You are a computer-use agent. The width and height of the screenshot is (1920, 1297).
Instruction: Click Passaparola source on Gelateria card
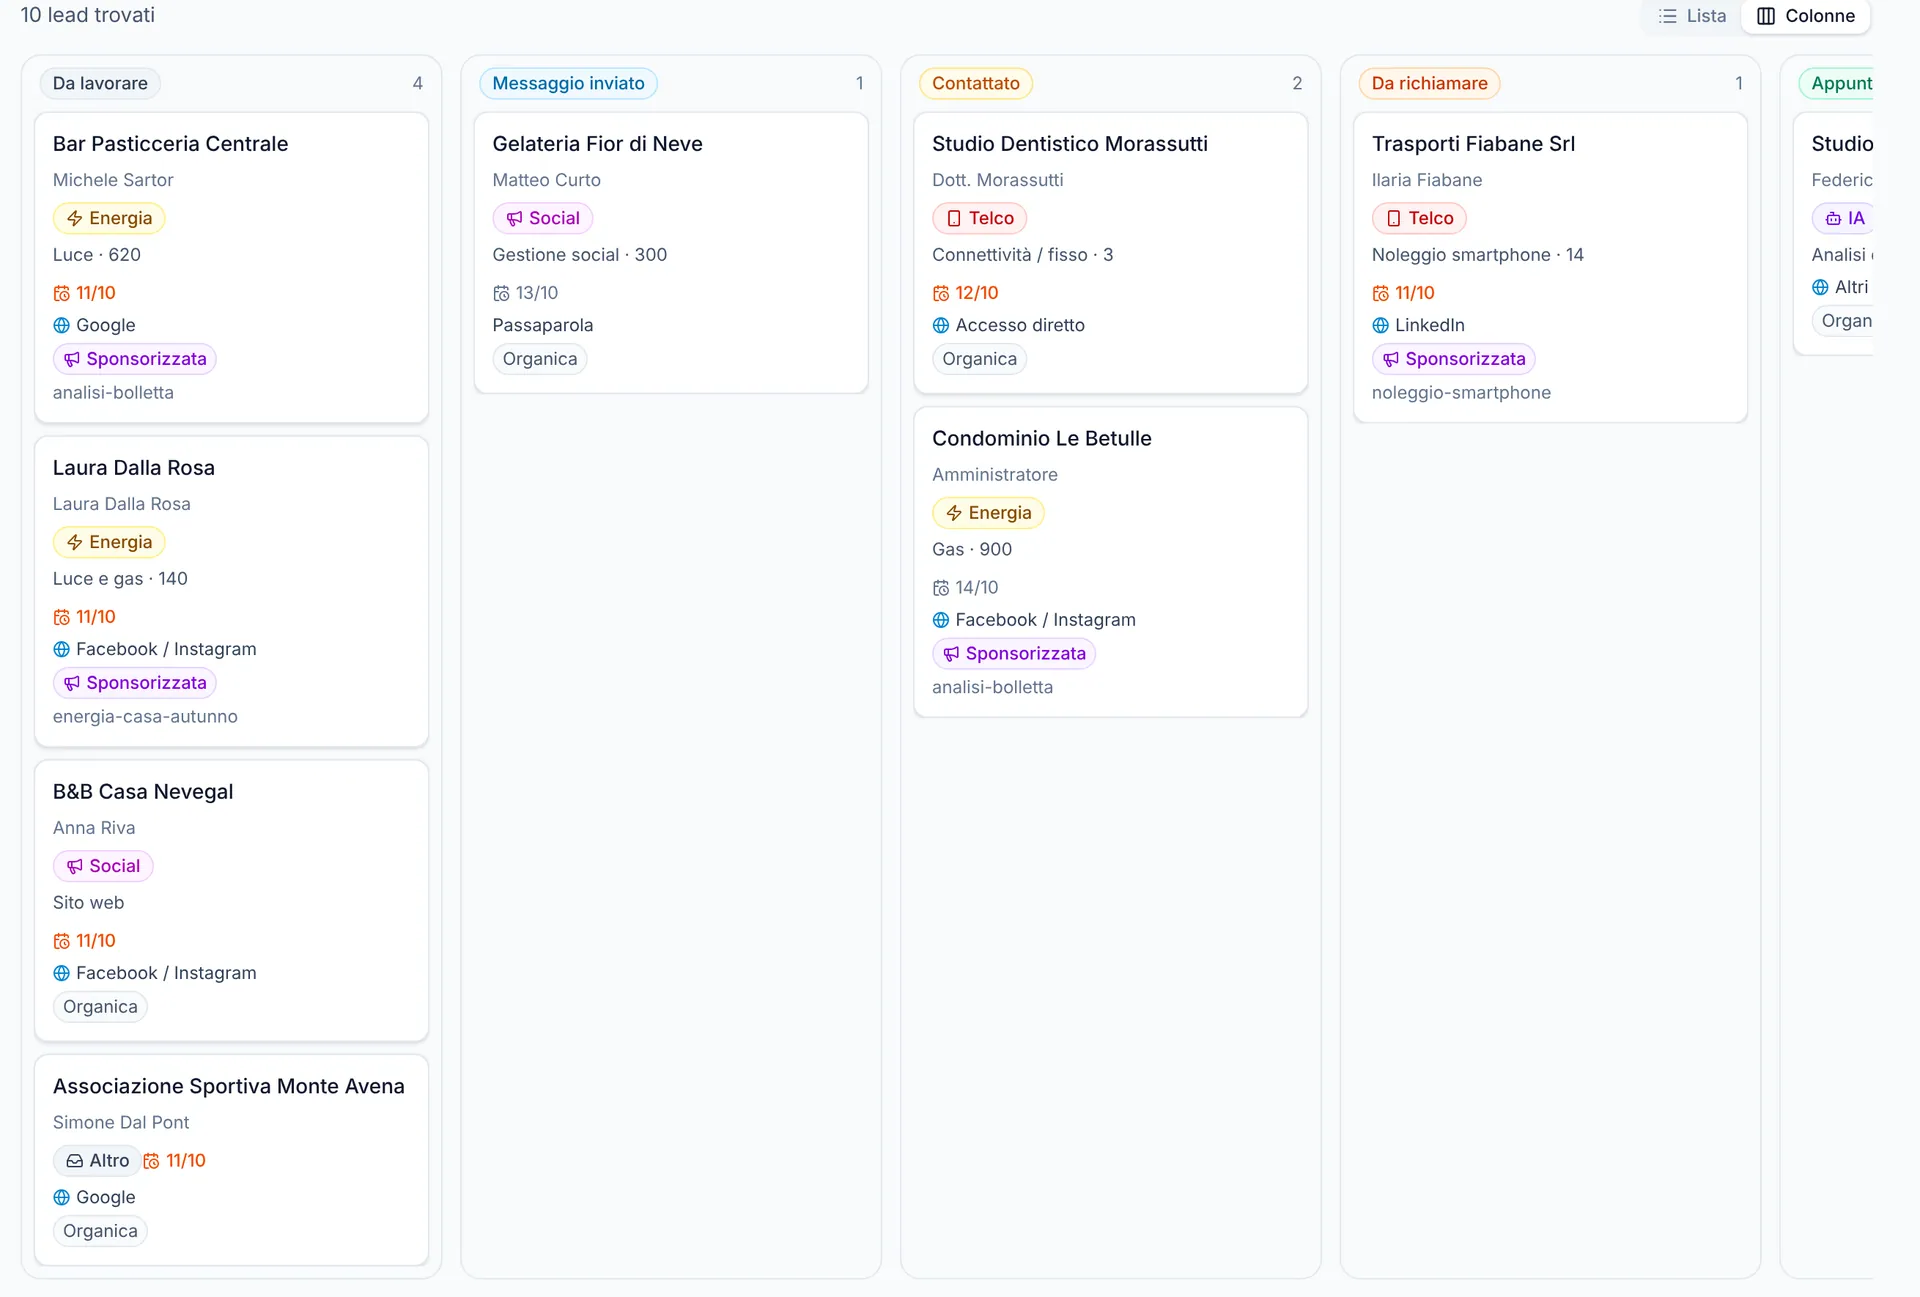click(543, 325)
